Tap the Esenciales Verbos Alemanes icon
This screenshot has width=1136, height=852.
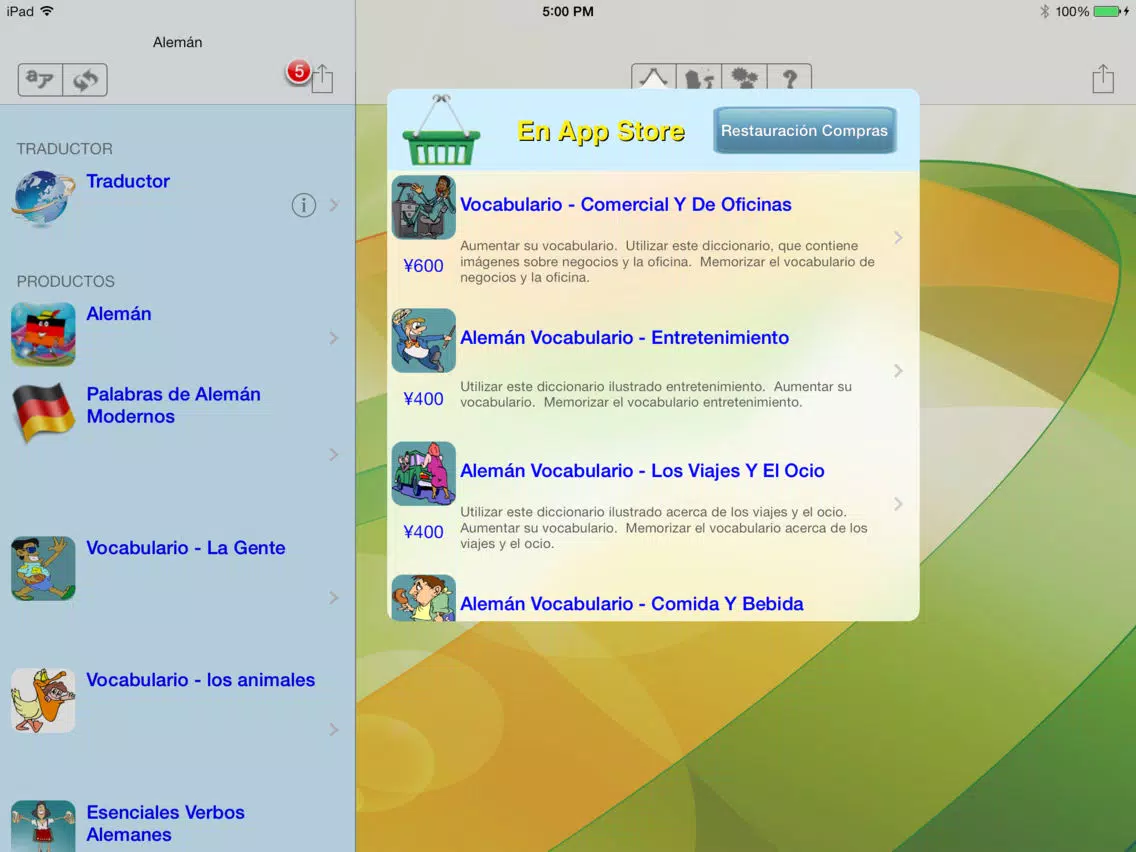[43, 826]
